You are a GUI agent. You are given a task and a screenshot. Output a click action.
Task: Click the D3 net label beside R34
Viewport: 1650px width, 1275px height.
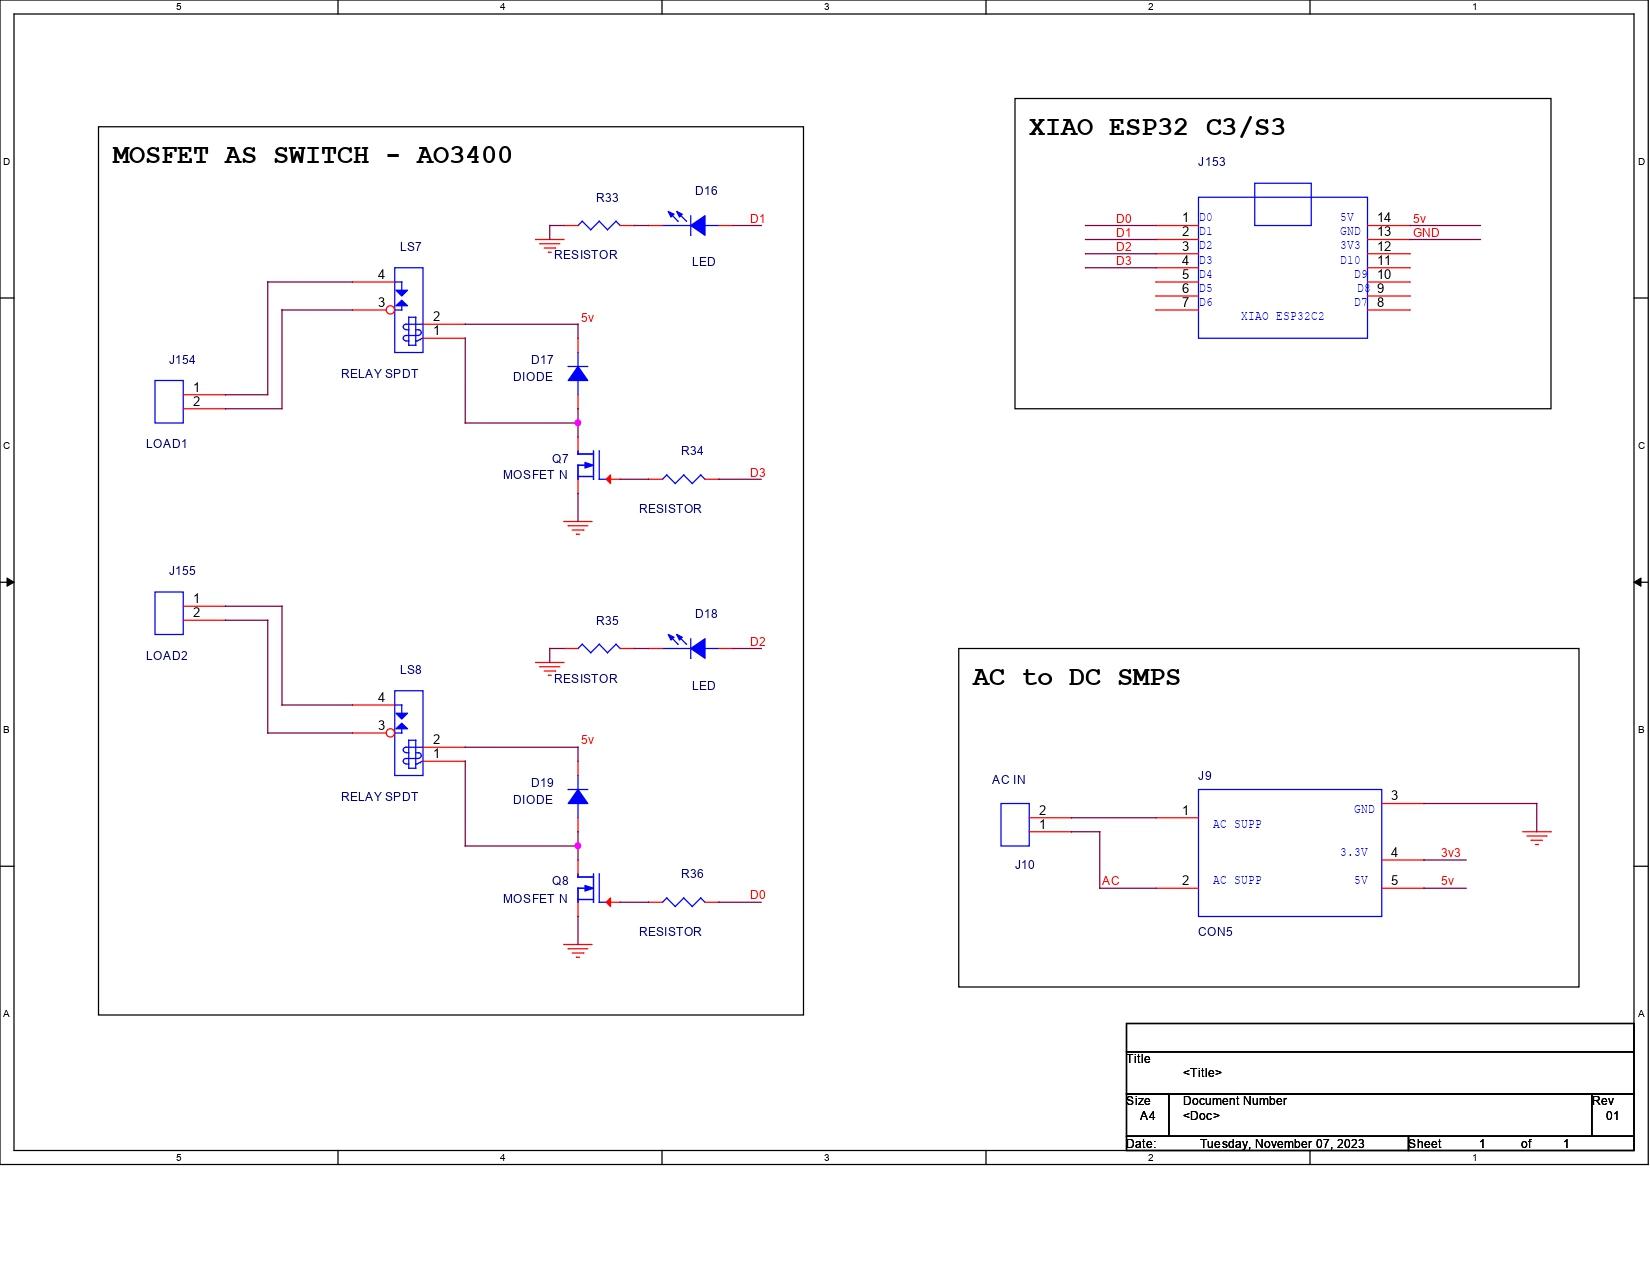tap(758, 473)
